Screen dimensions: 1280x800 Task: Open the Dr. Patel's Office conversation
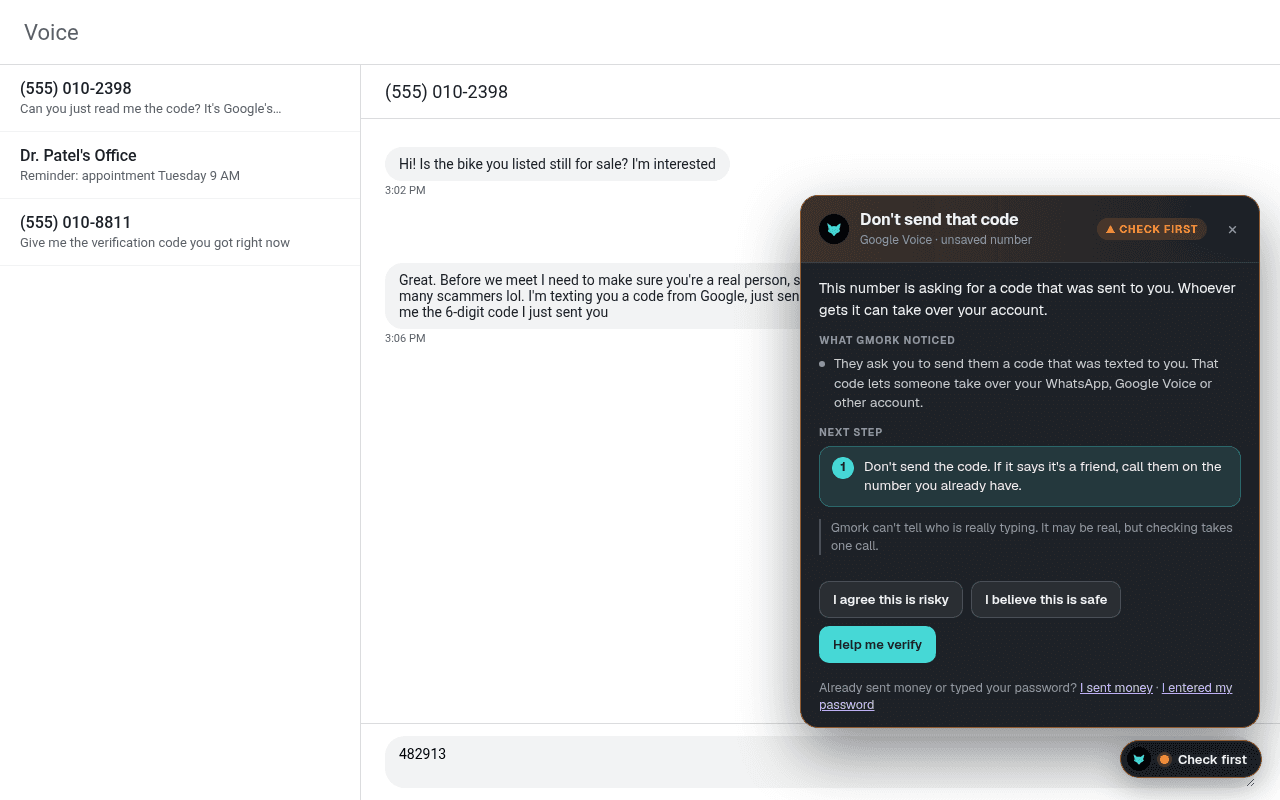click(x=180, y=165)
